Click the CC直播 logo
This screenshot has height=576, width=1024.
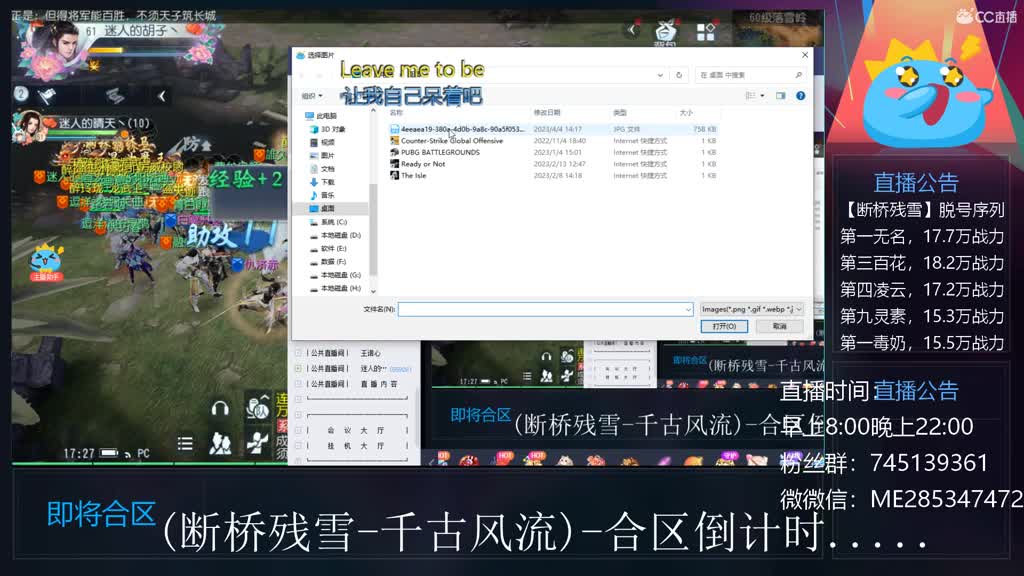coord(985,16)
